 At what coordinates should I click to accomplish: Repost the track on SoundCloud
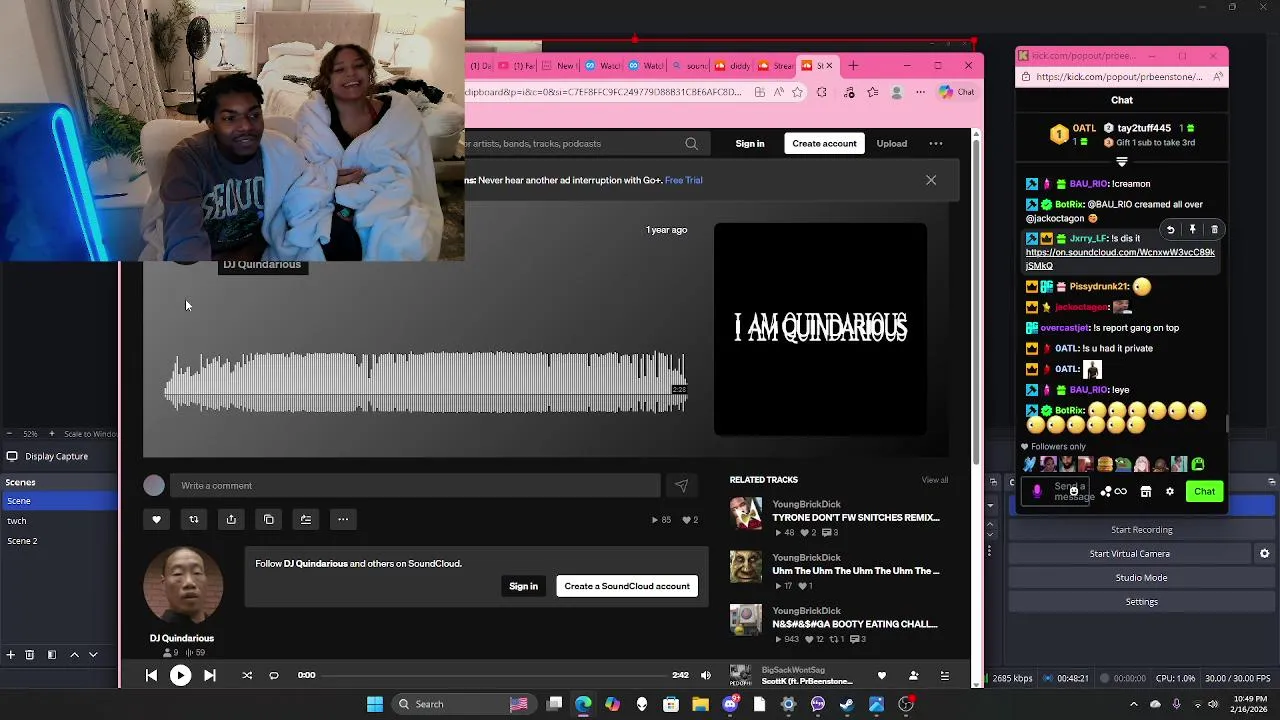(x=194, y=519)
